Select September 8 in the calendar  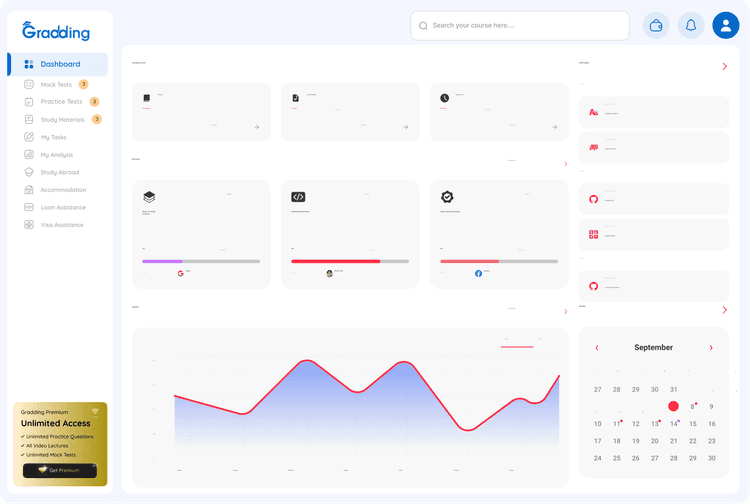tap(692, 406)
